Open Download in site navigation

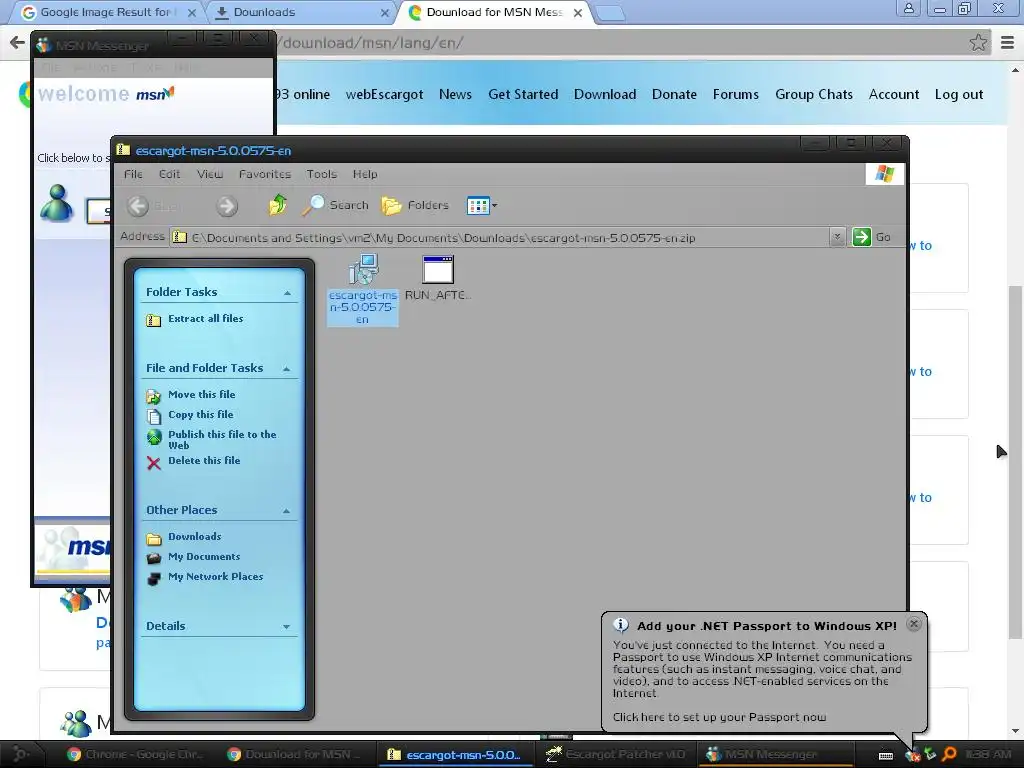tap(605, 95)
